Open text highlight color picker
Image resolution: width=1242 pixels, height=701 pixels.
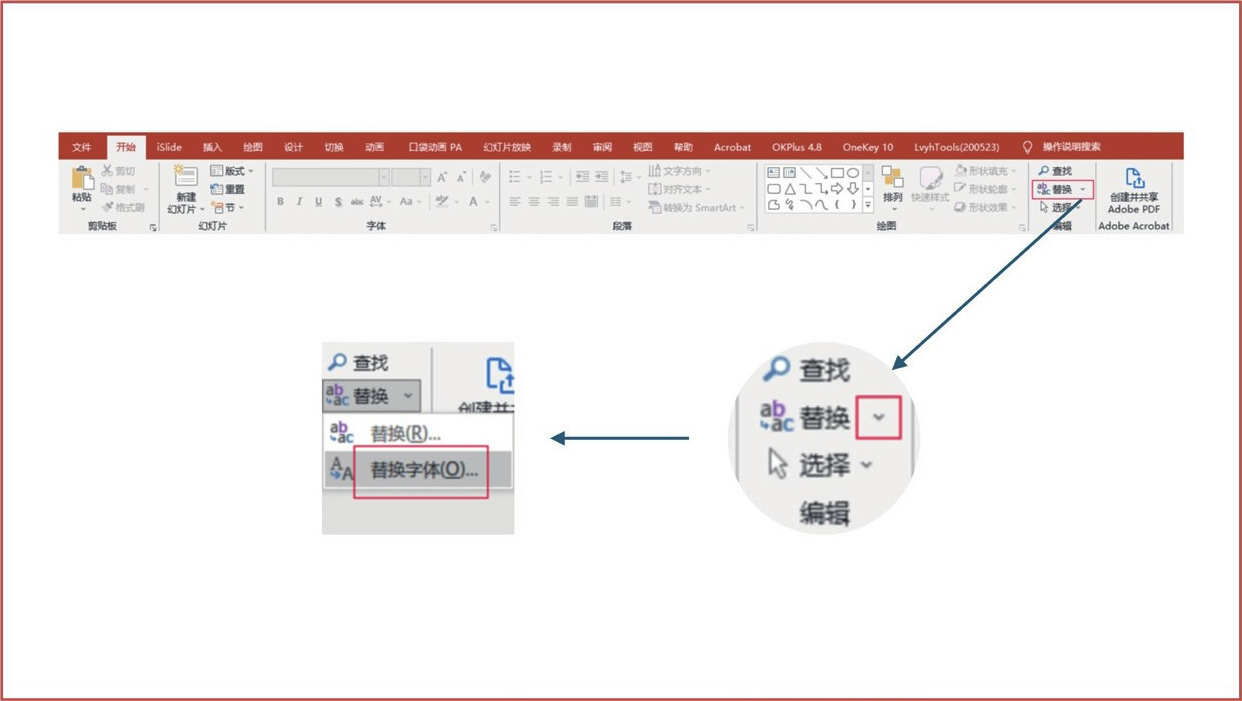[x=446, y=202]
